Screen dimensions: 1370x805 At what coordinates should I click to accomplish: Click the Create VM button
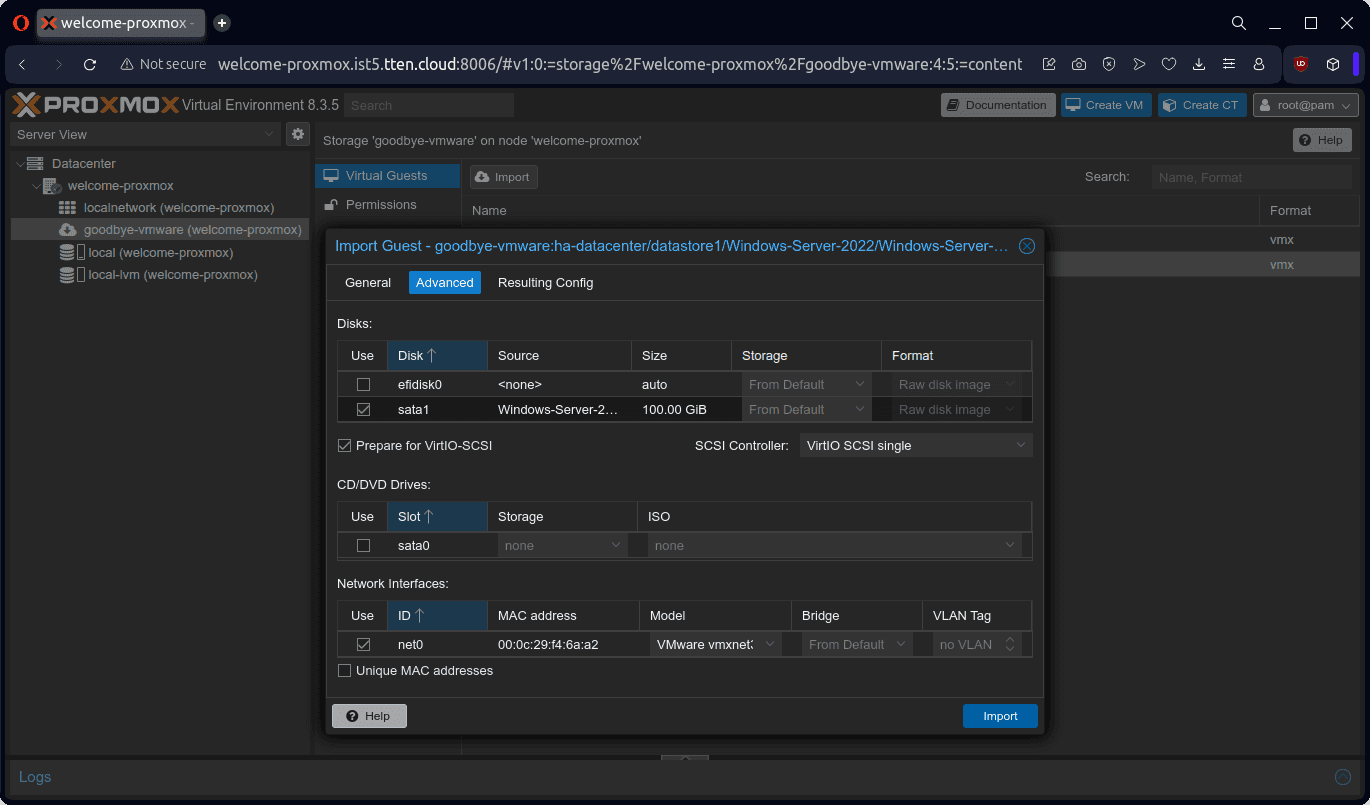click(x=1104, y=105)
